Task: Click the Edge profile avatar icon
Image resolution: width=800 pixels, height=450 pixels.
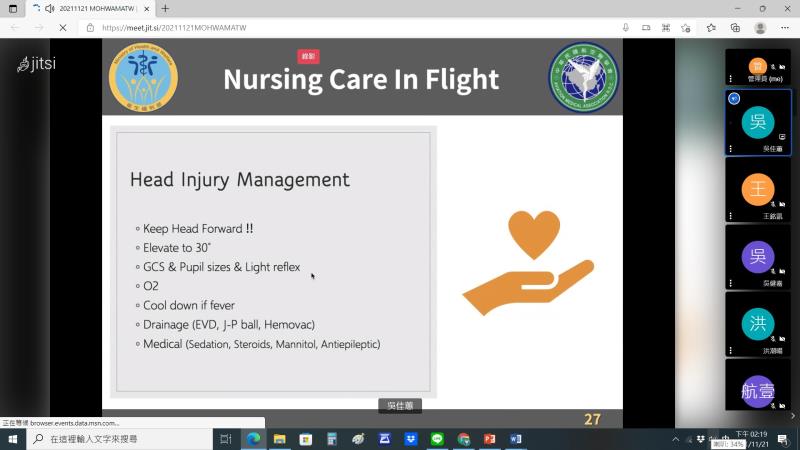Action: click(x=760, y=28)
